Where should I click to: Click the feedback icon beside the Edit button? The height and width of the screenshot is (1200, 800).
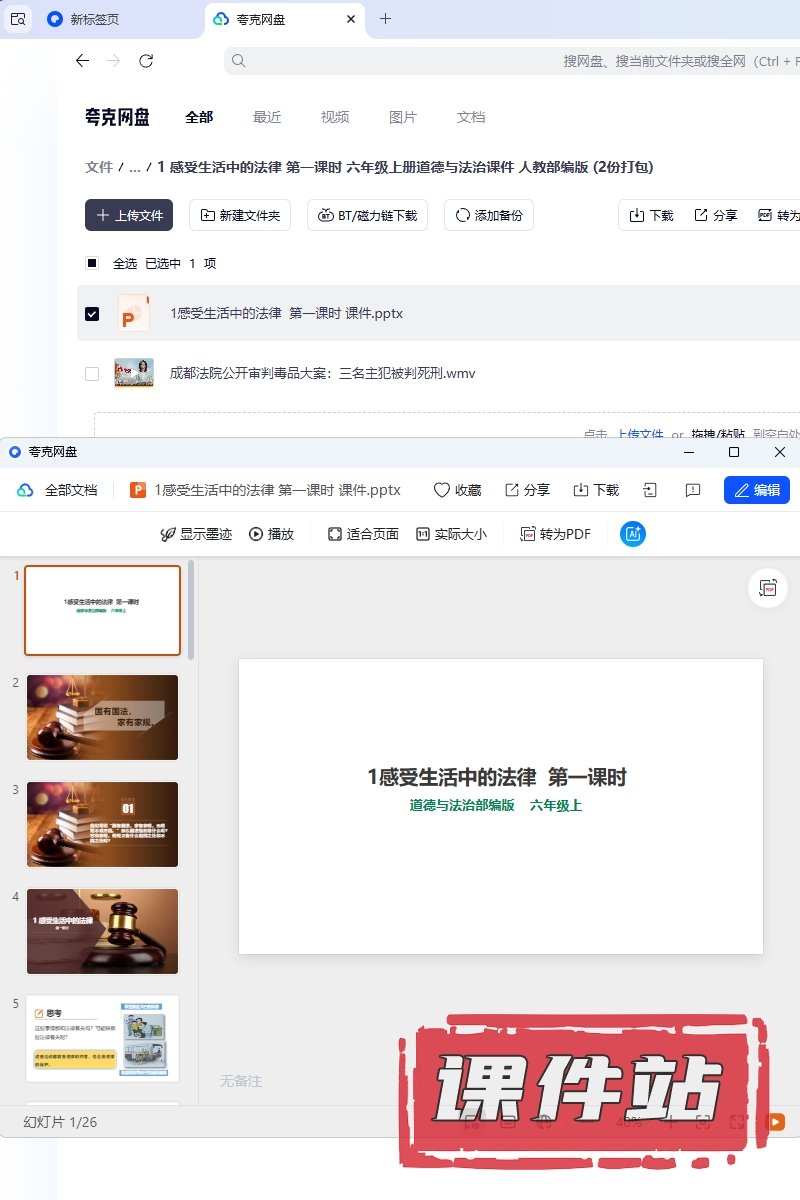coord(692,490)
